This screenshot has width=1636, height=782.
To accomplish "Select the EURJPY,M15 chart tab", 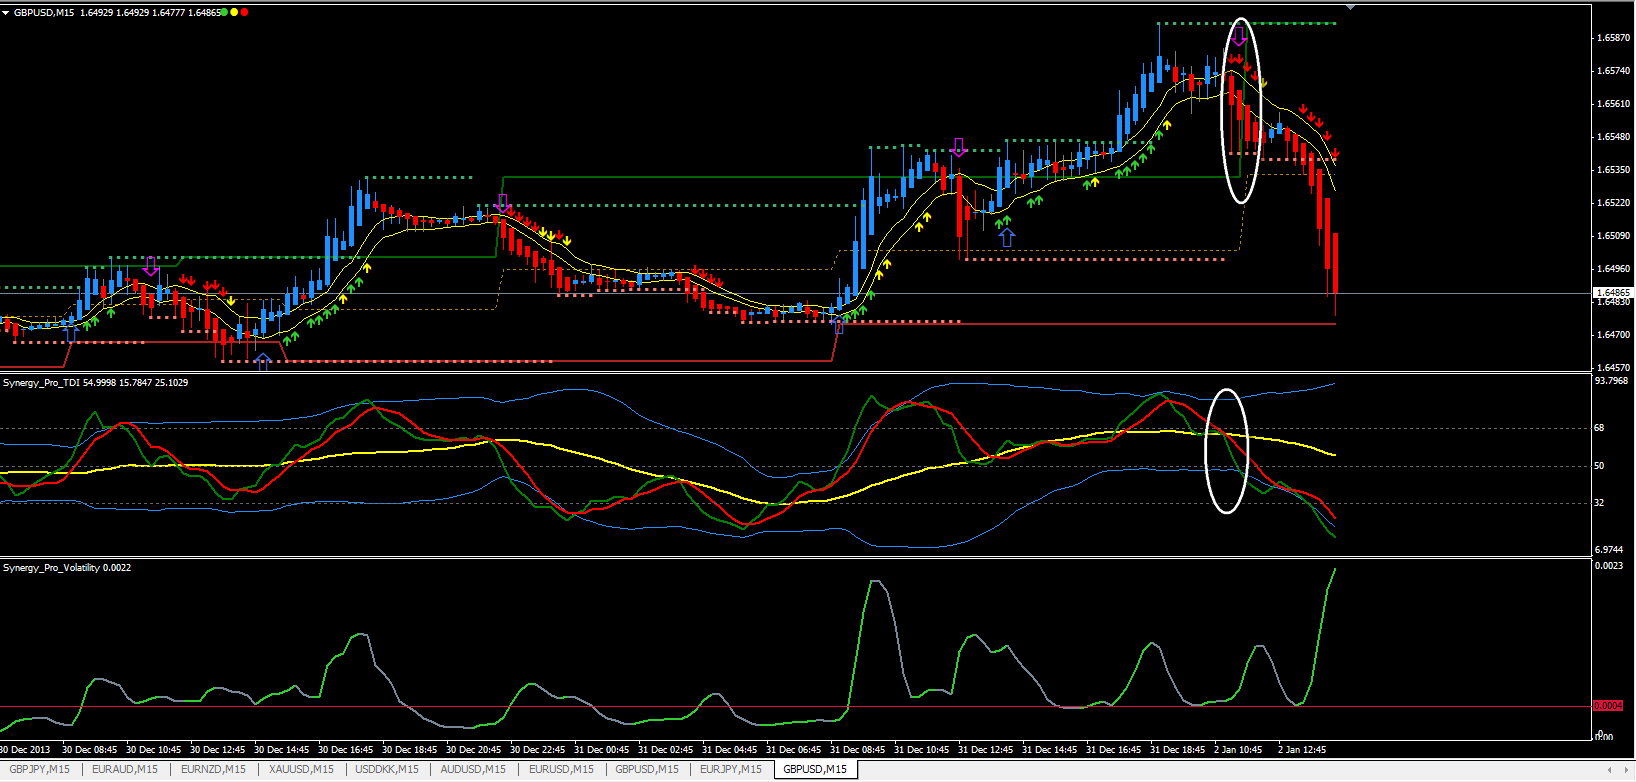I will click(731, 770).
